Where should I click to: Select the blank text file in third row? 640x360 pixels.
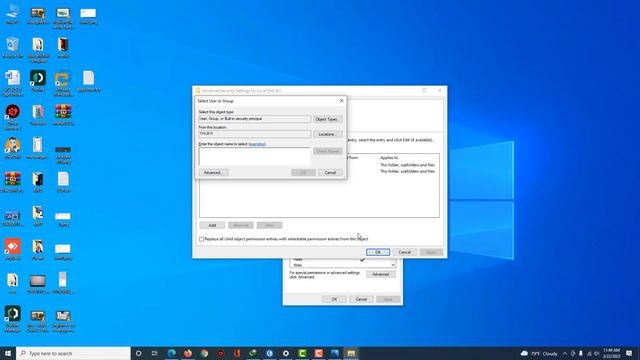click(89, 81)
